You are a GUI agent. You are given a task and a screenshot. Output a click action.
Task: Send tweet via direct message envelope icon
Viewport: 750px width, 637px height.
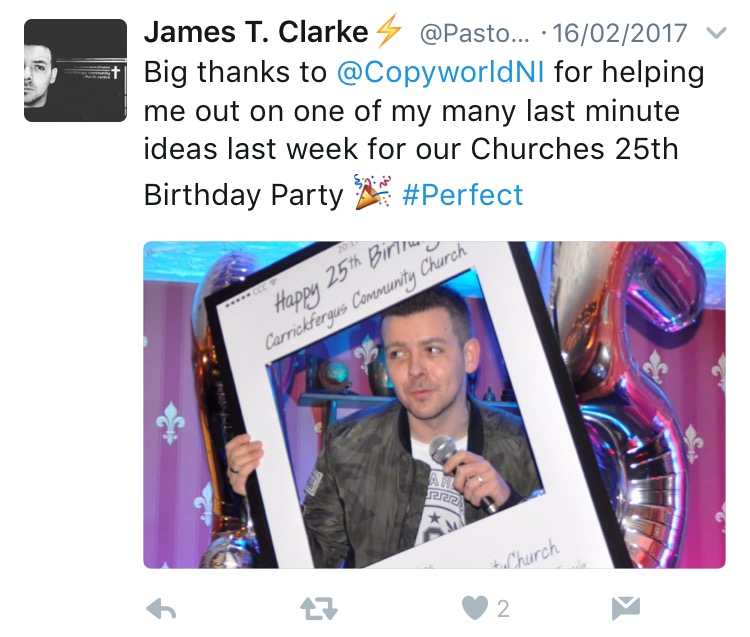[626, 608]
